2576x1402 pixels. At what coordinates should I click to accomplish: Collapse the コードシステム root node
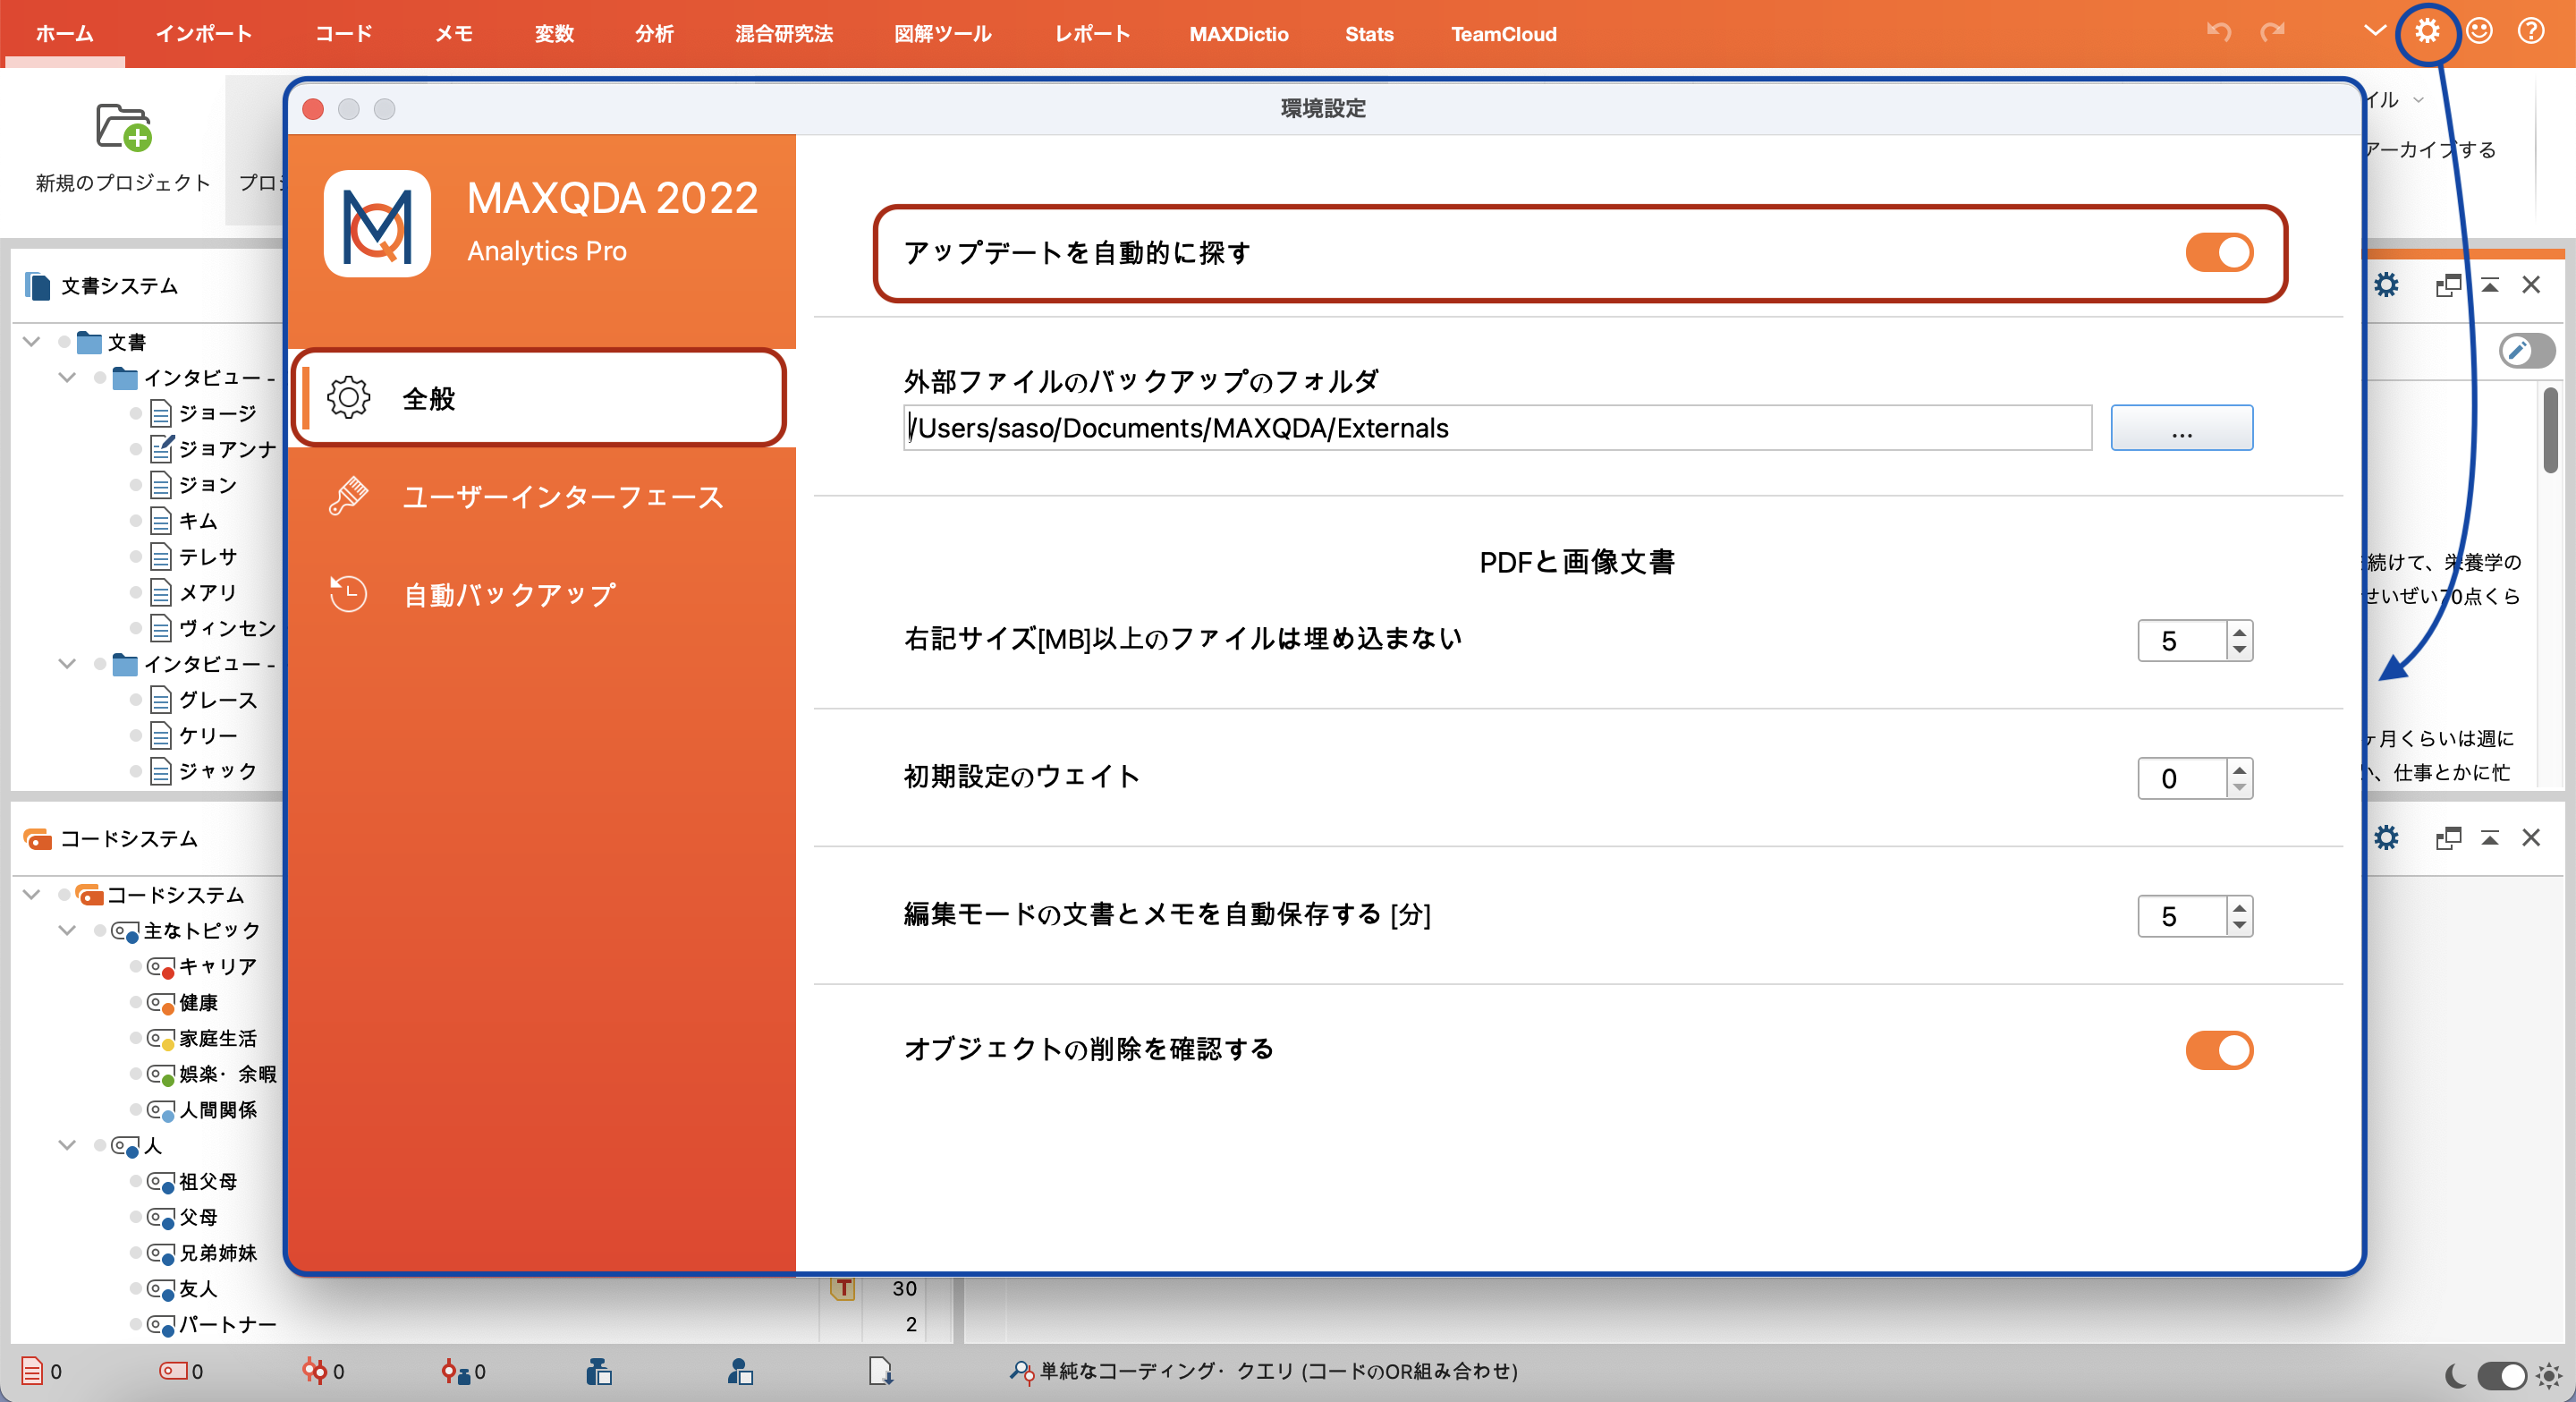click(32, 894)
